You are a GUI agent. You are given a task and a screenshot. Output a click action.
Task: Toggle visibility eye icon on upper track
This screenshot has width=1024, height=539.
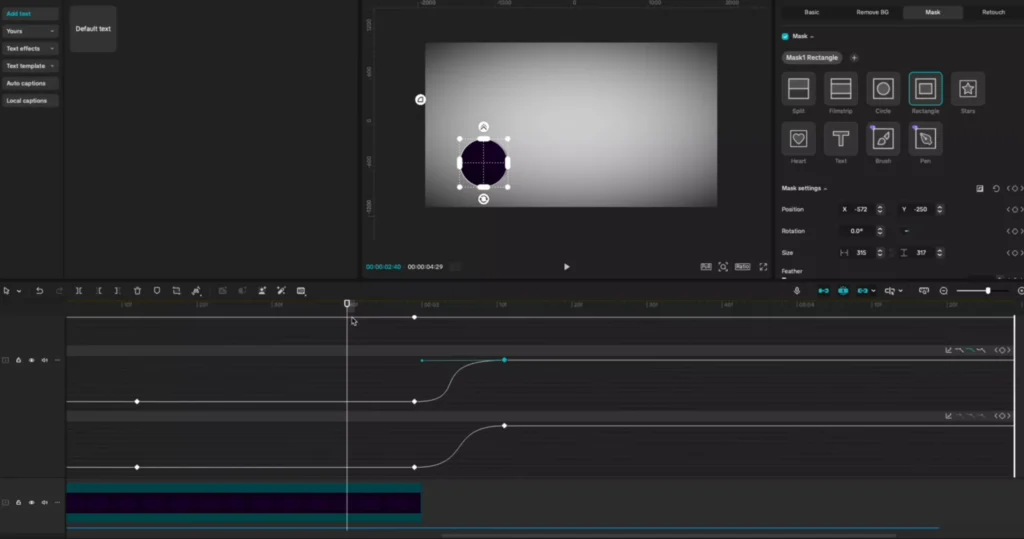point(31,360)
